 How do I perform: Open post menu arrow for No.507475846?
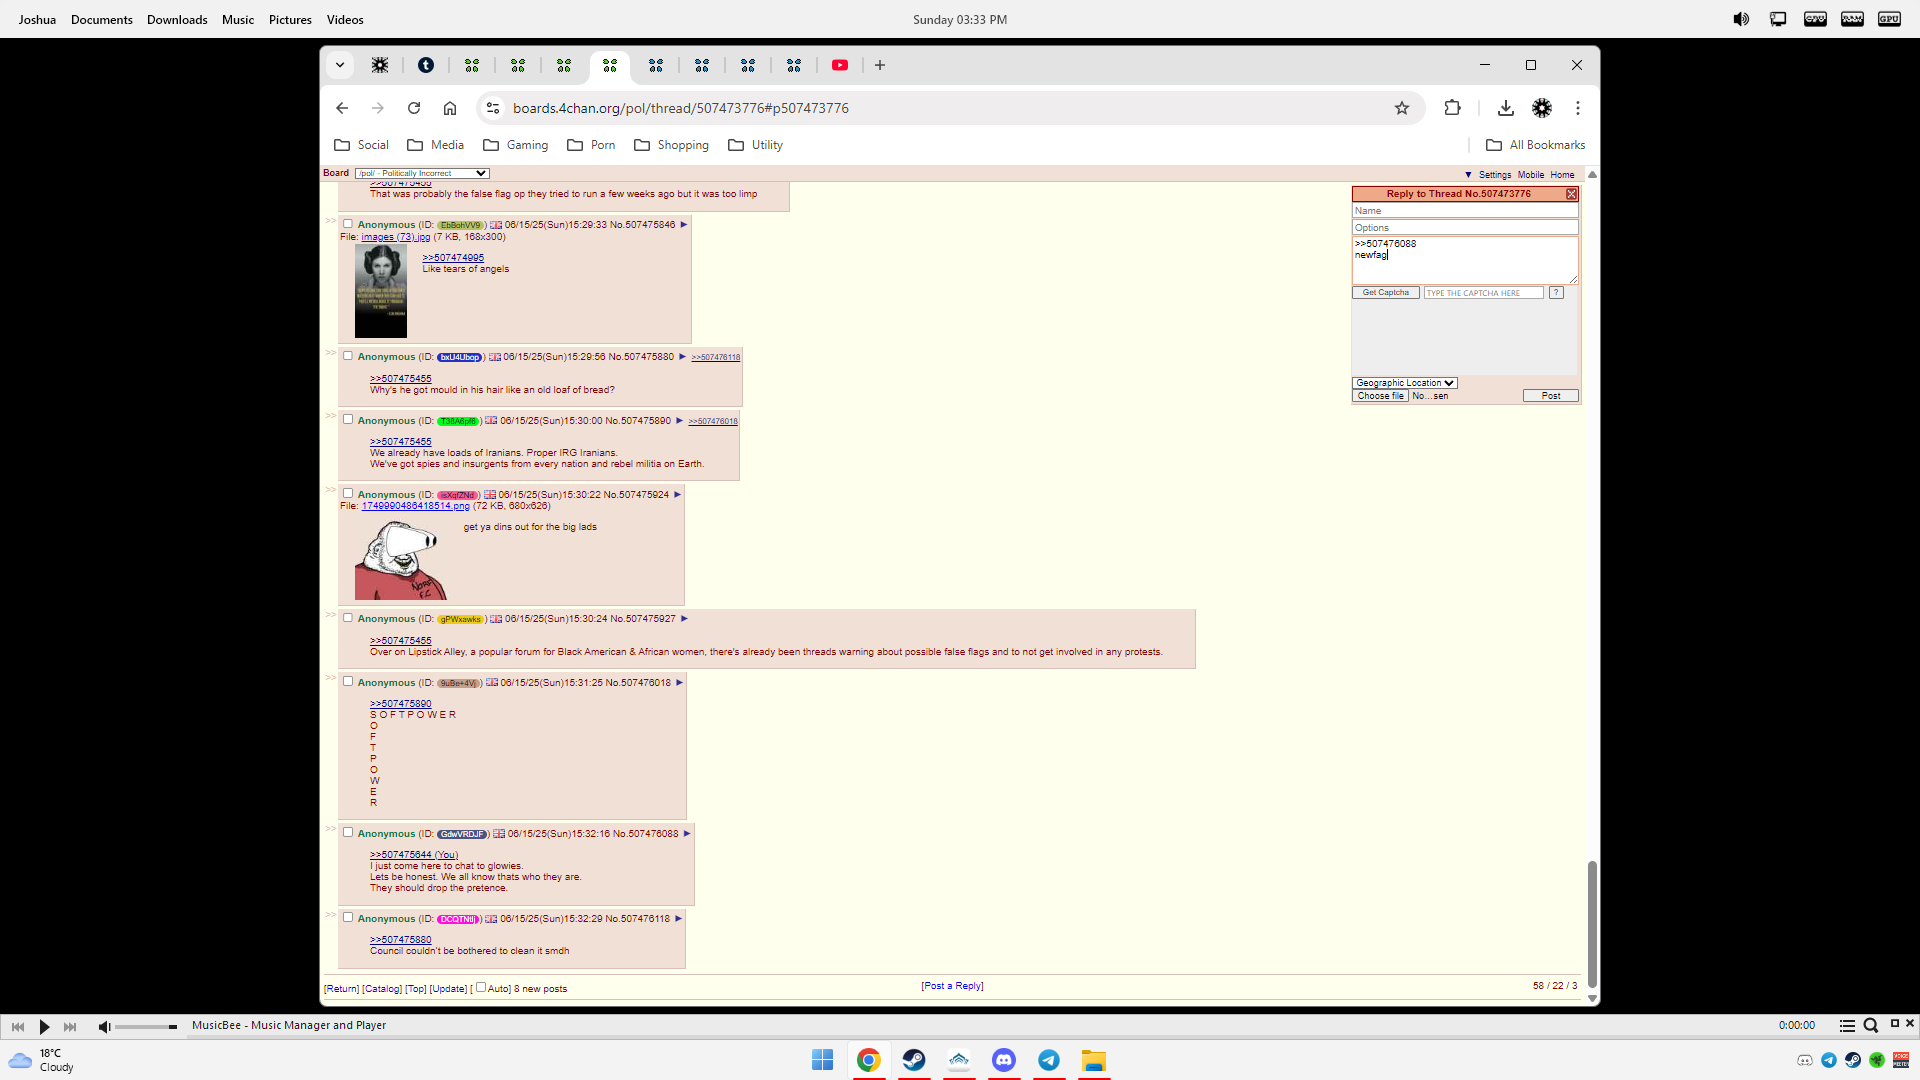coord(684,225)
